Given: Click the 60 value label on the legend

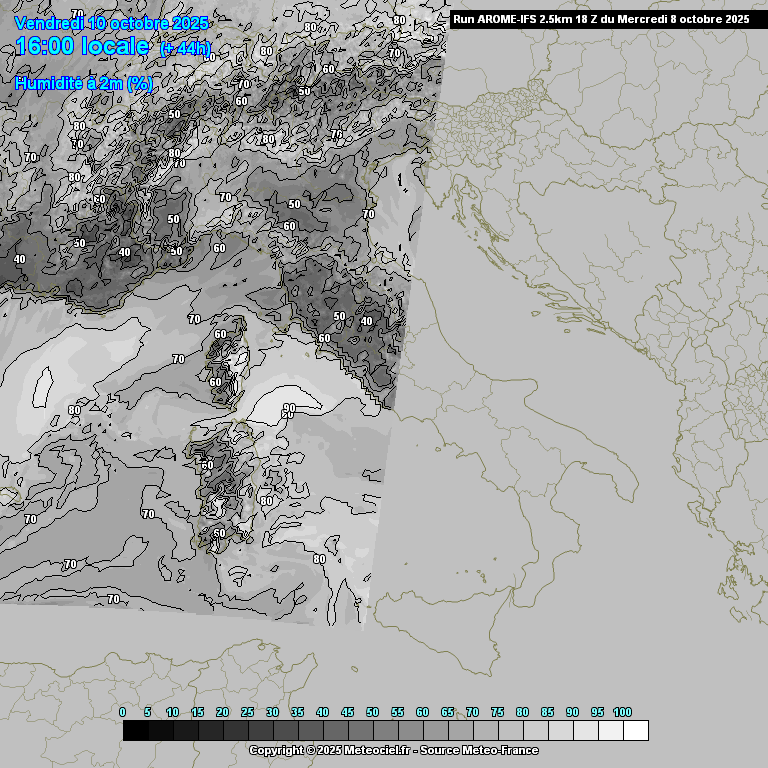Looking at the screenshot, I should pos(422,712).
